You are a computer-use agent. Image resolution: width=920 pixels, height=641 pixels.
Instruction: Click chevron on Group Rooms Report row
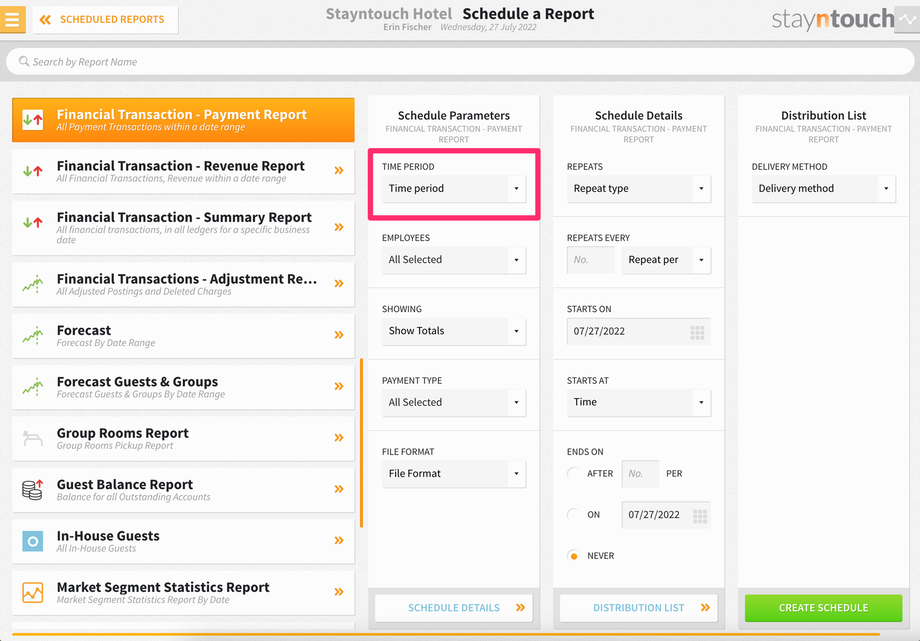point(339,438)
